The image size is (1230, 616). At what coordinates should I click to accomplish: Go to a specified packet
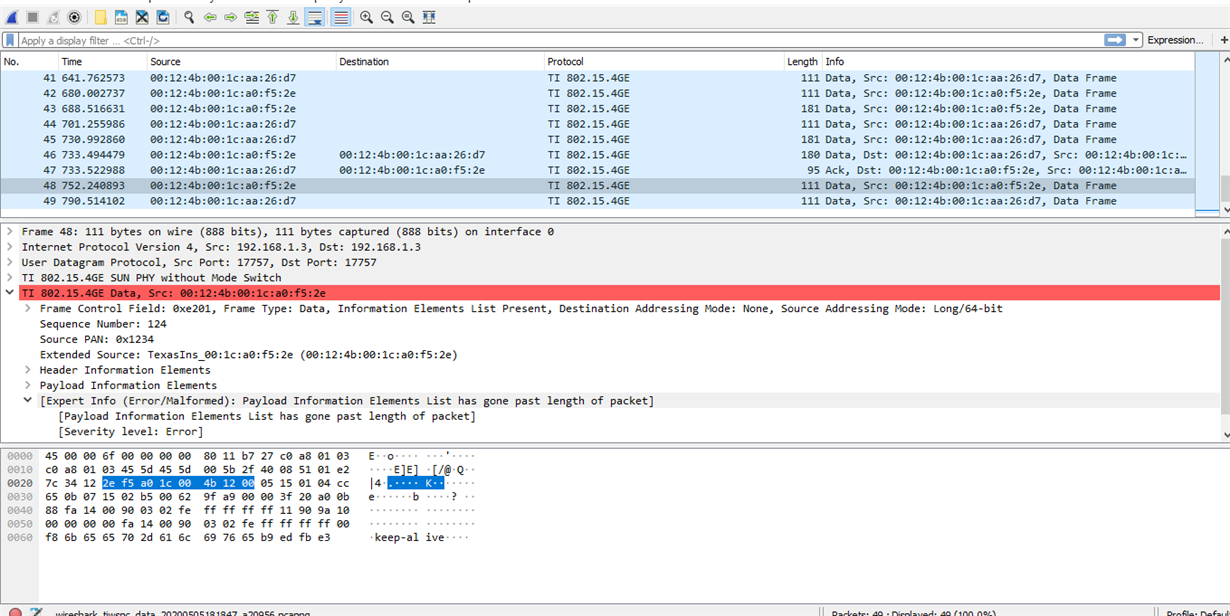[x=252, y=17]
